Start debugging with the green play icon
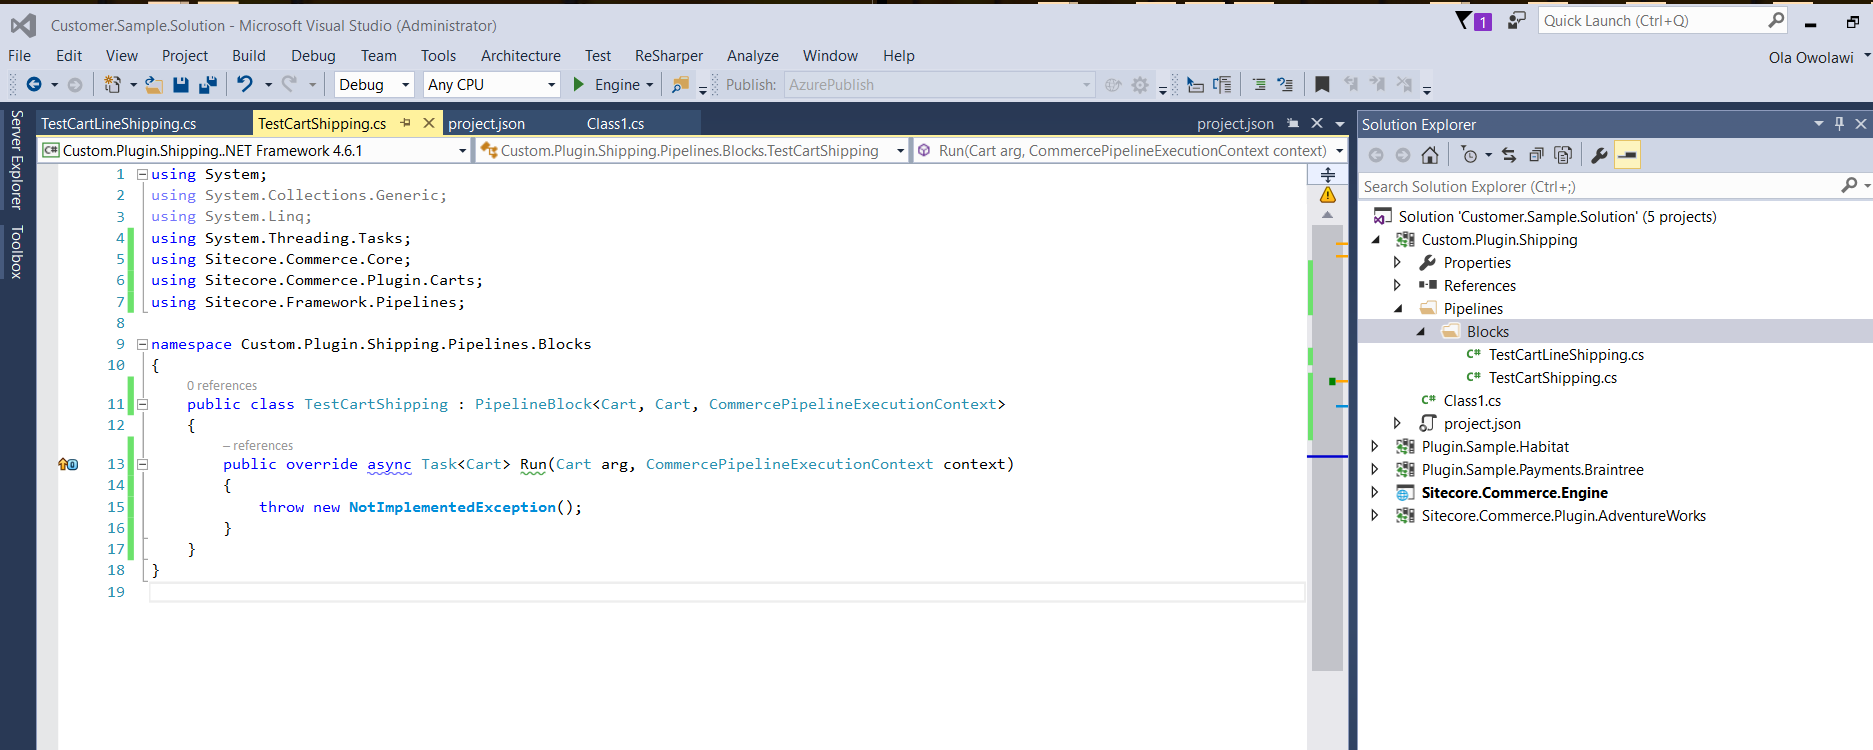The image size is (1873, 750). pos(578,85)
